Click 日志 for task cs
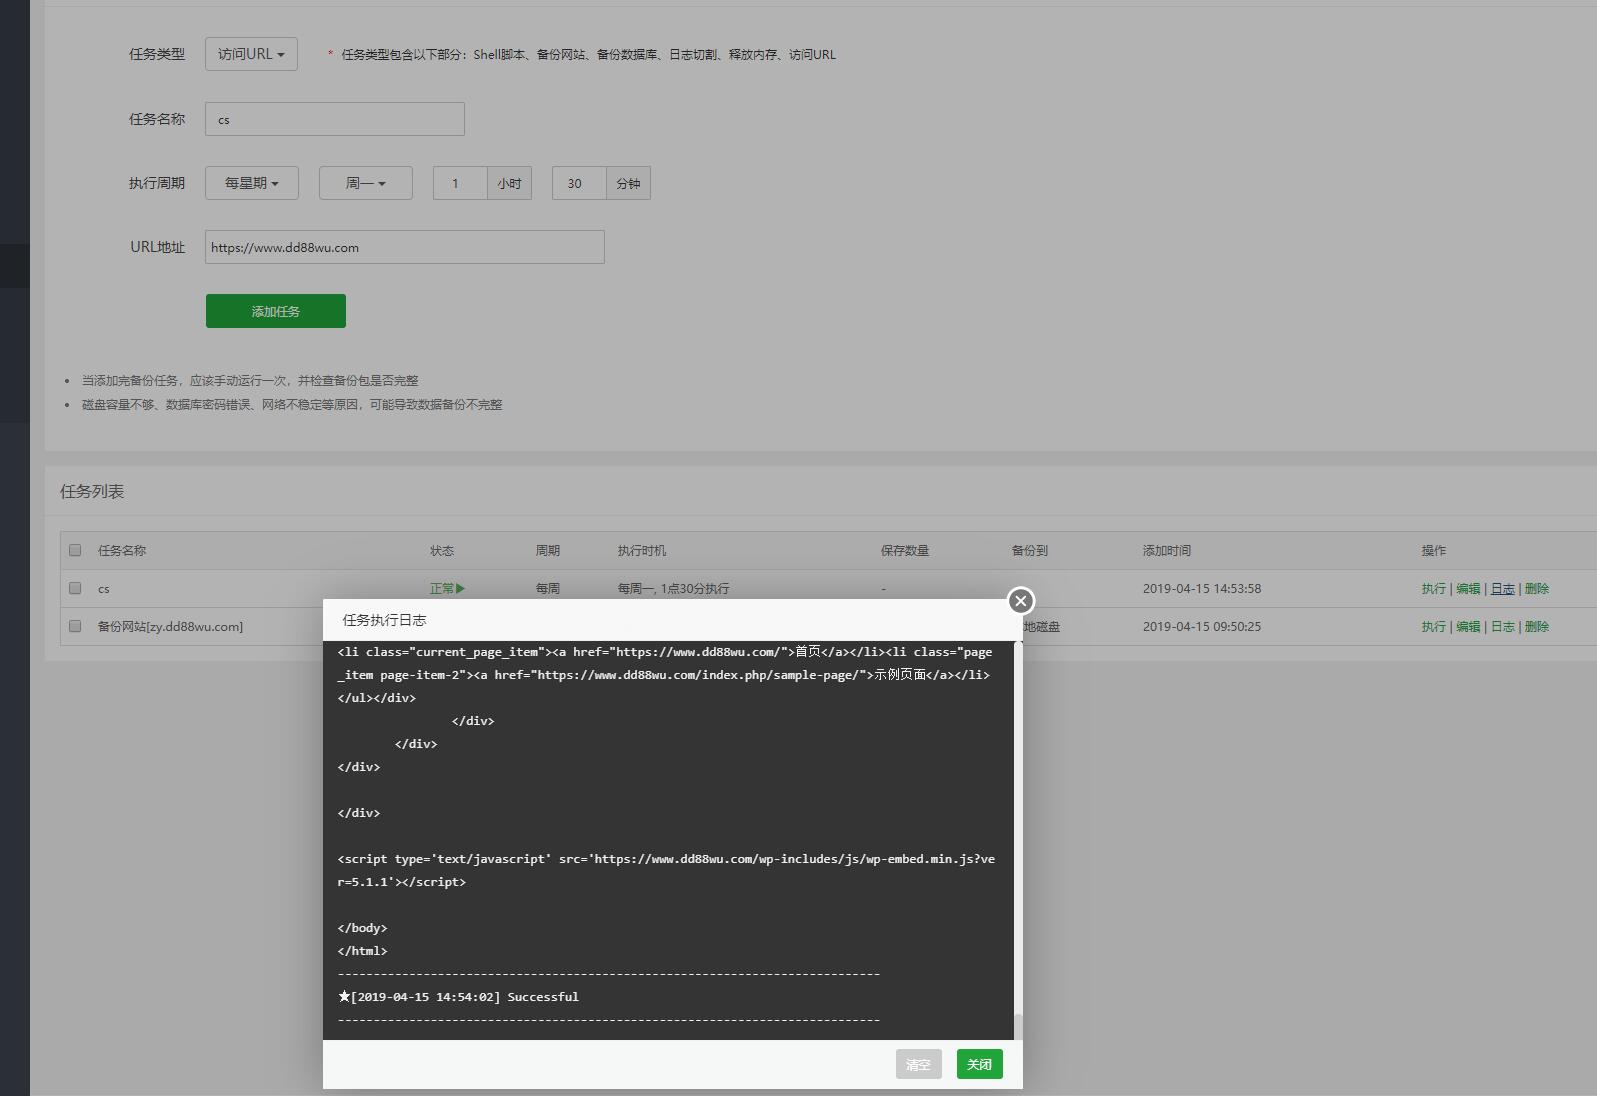Screen dimensions: 1597x1096 1502,589
